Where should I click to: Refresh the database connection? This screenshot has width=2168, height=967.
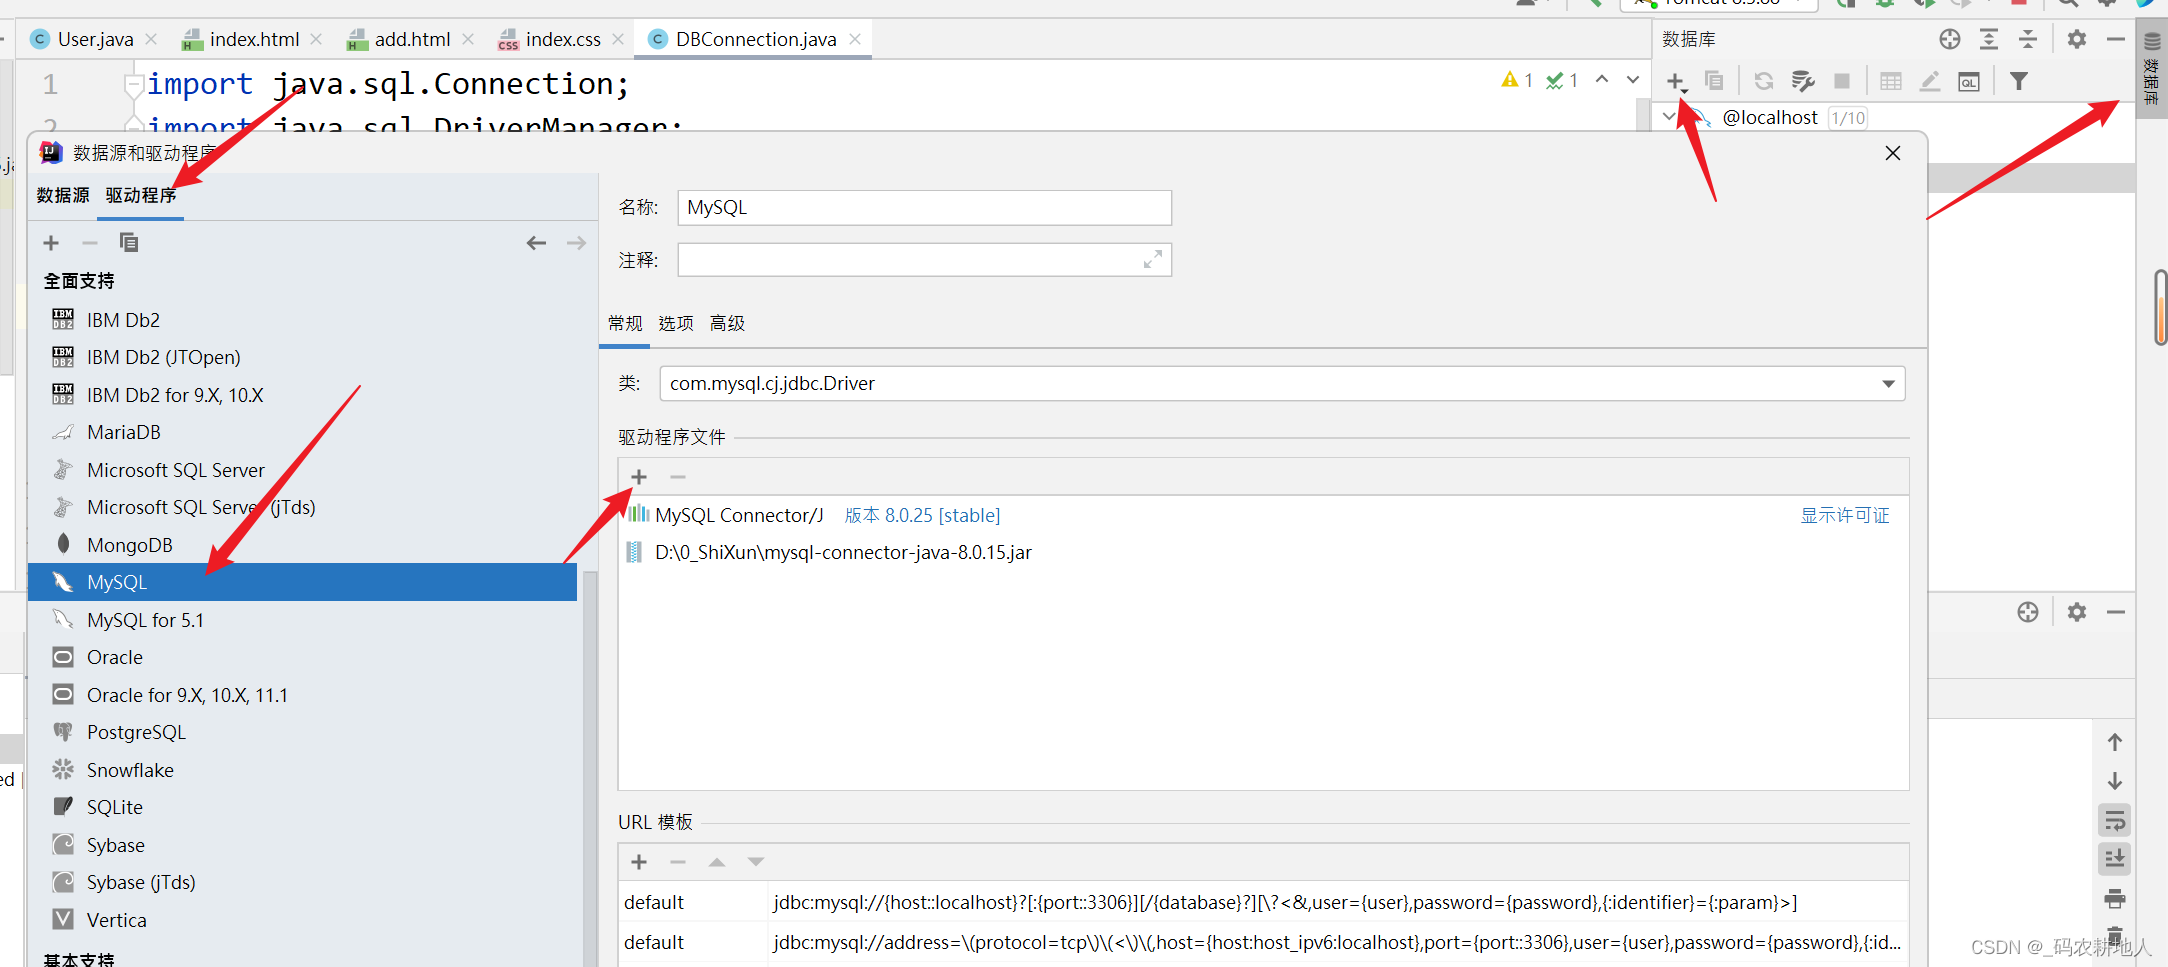coord(1764,81)
